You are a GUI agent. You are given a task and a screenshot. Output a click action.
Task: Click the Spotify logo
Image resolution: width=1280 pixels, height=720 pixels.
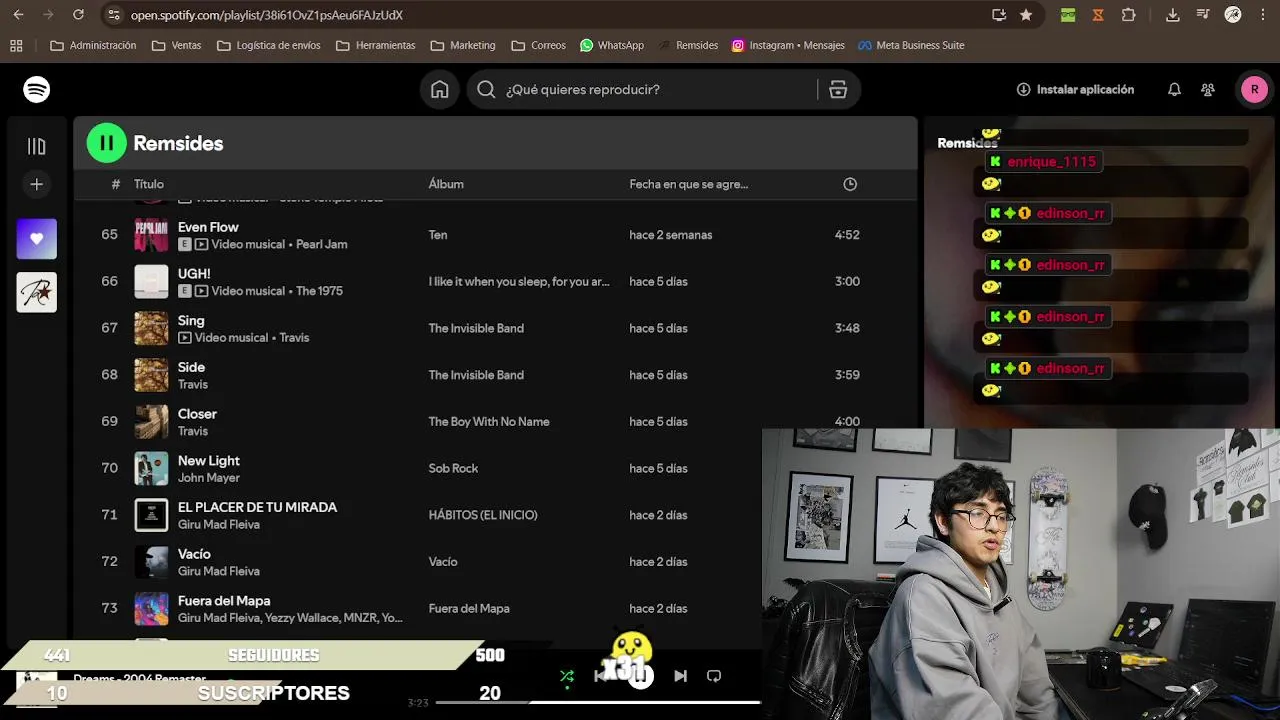click(37, 89)
